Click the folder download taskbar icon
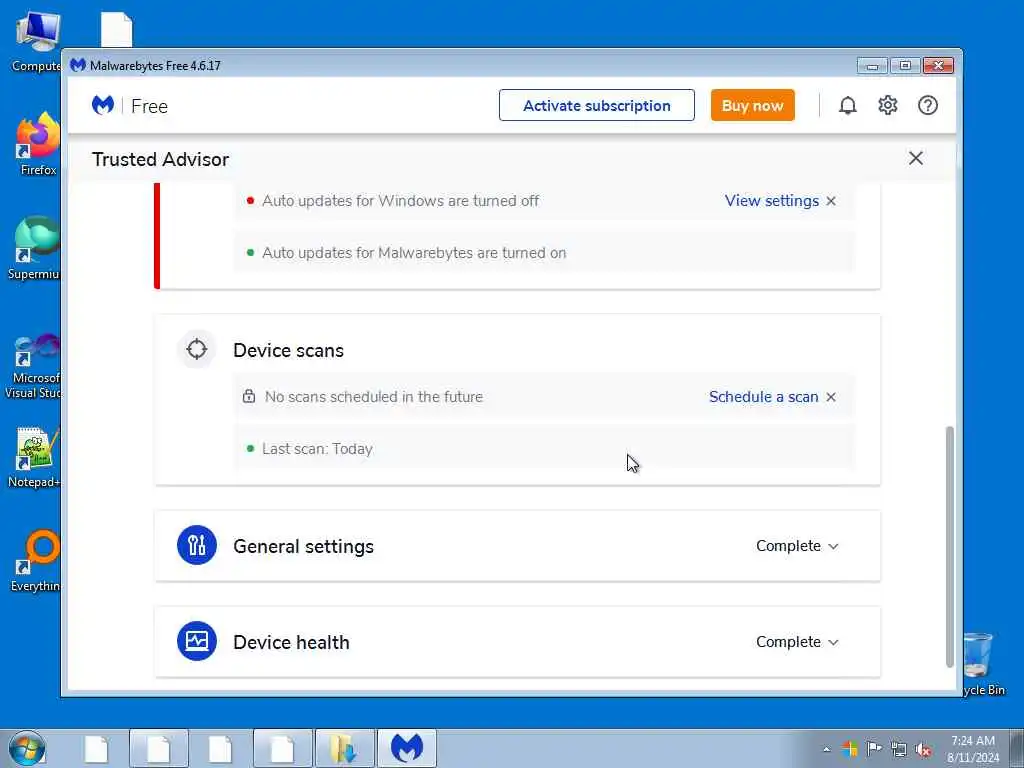 344,748
